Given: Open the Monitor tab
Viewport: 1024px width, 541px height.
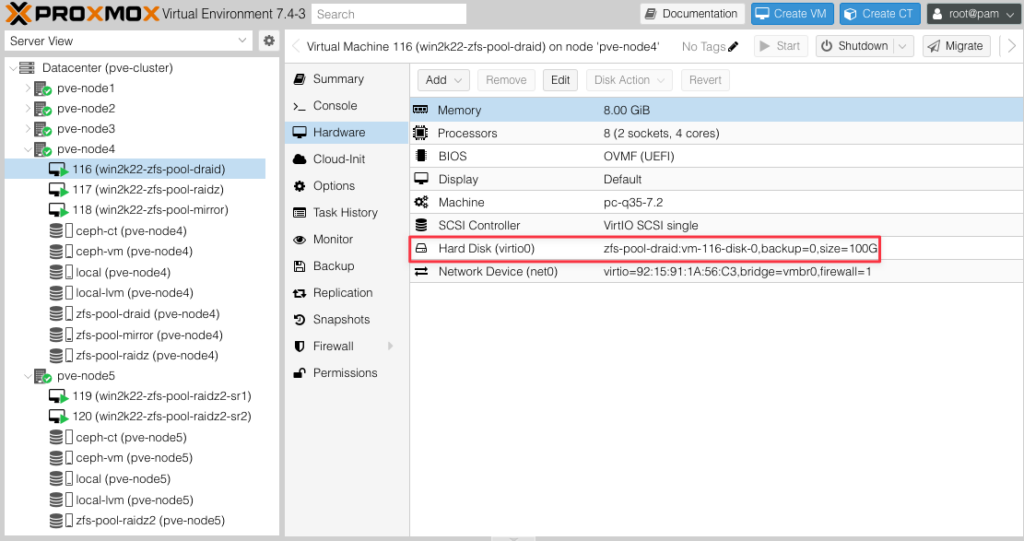Looking at the screenshot, I should 347,239.
